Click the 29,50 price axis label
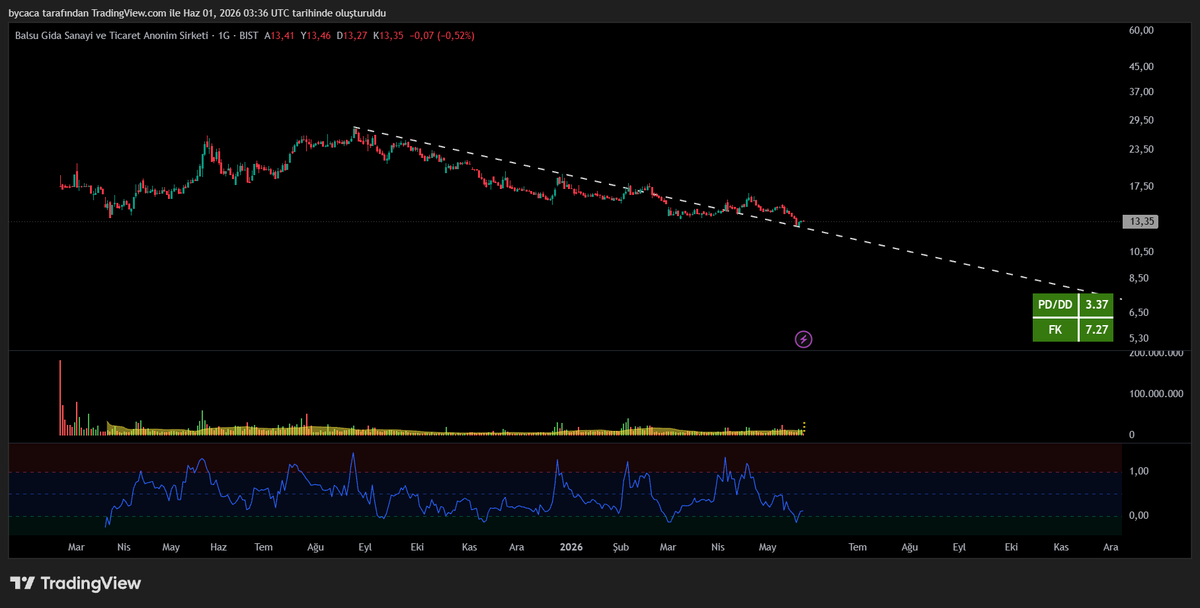This screenshot has width=1200, height=608. 1141,121
